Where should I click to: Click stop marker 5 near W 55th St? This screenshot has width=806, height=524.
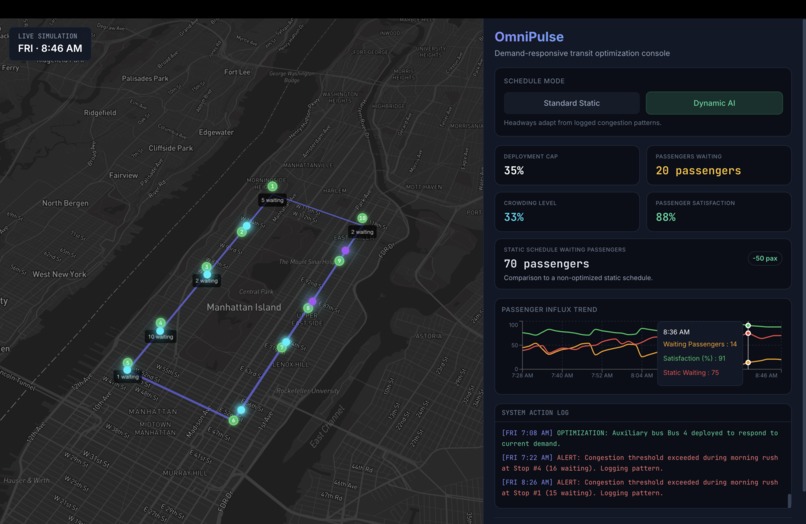[127, 363]
